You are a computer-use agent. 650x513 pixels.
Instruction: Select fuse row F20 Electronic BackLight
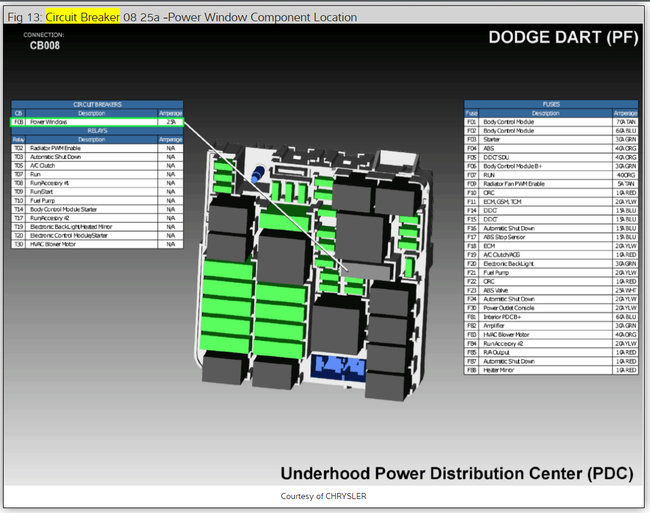551,264
